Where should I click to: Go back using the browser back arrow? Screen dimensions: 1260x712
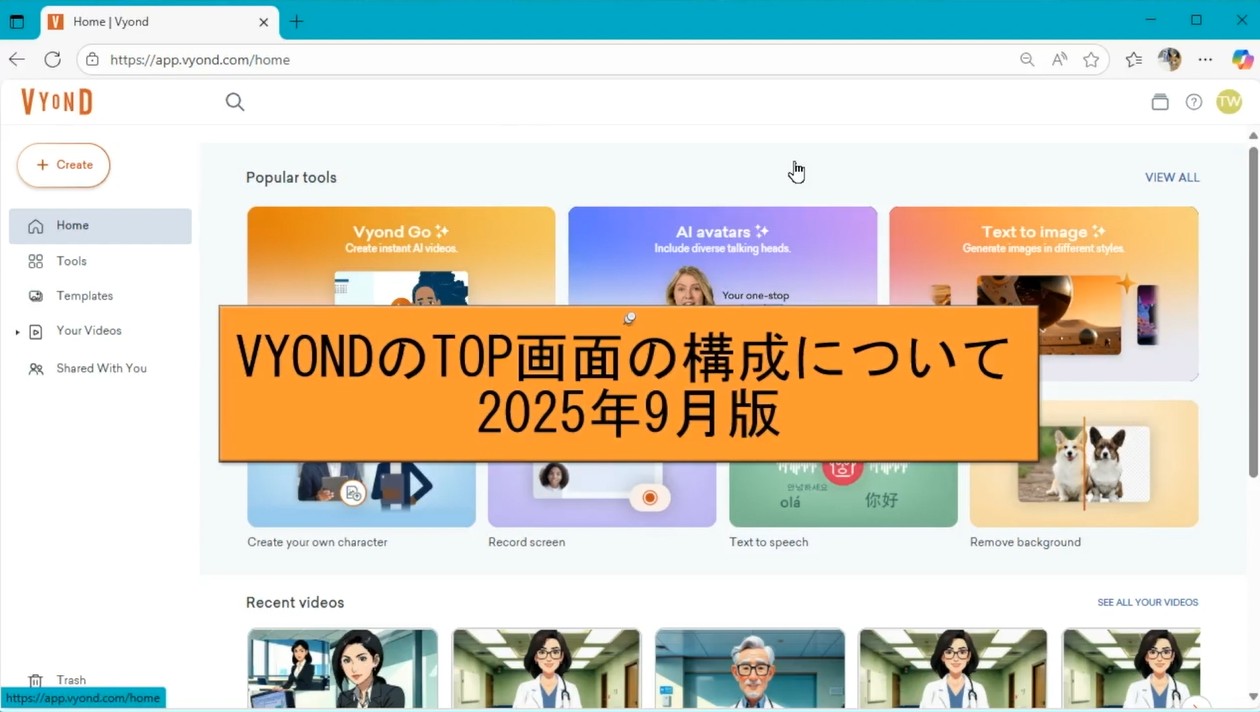click(x=17, y=60)
